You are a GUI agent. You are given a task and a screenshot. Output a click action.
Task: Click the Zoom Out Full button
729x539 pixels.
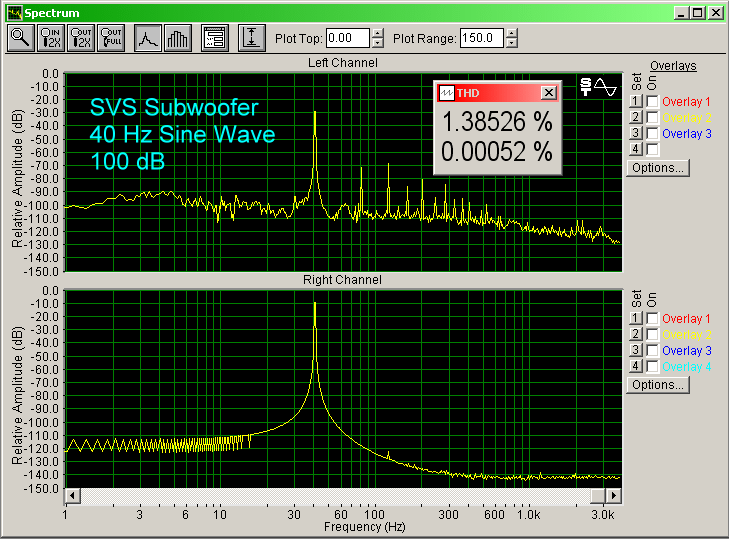[112, 38]
